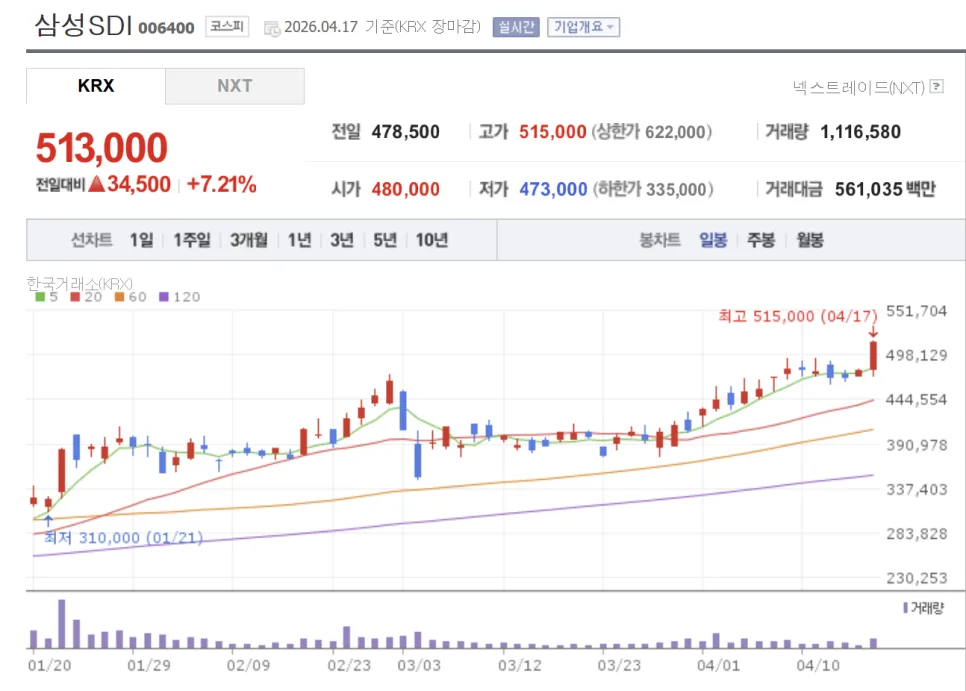Click the 전일 value 478,500
The height and width of the screenshot is (691, 966).
405,132
